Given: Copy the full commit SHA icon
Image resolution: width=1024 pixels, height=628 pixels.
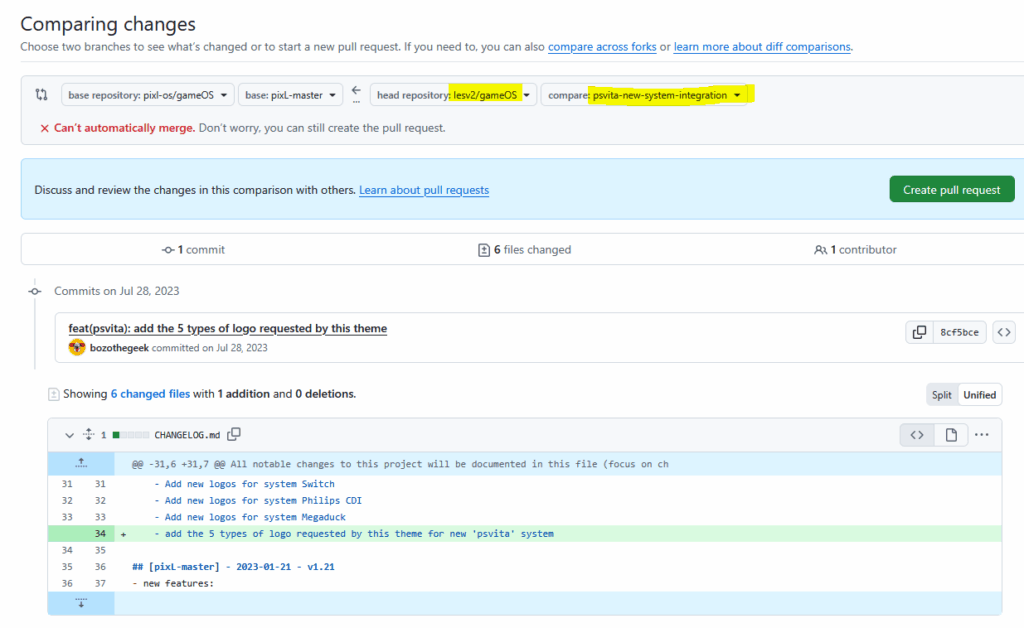Looking at the screenshot, I should coord(918,333).
